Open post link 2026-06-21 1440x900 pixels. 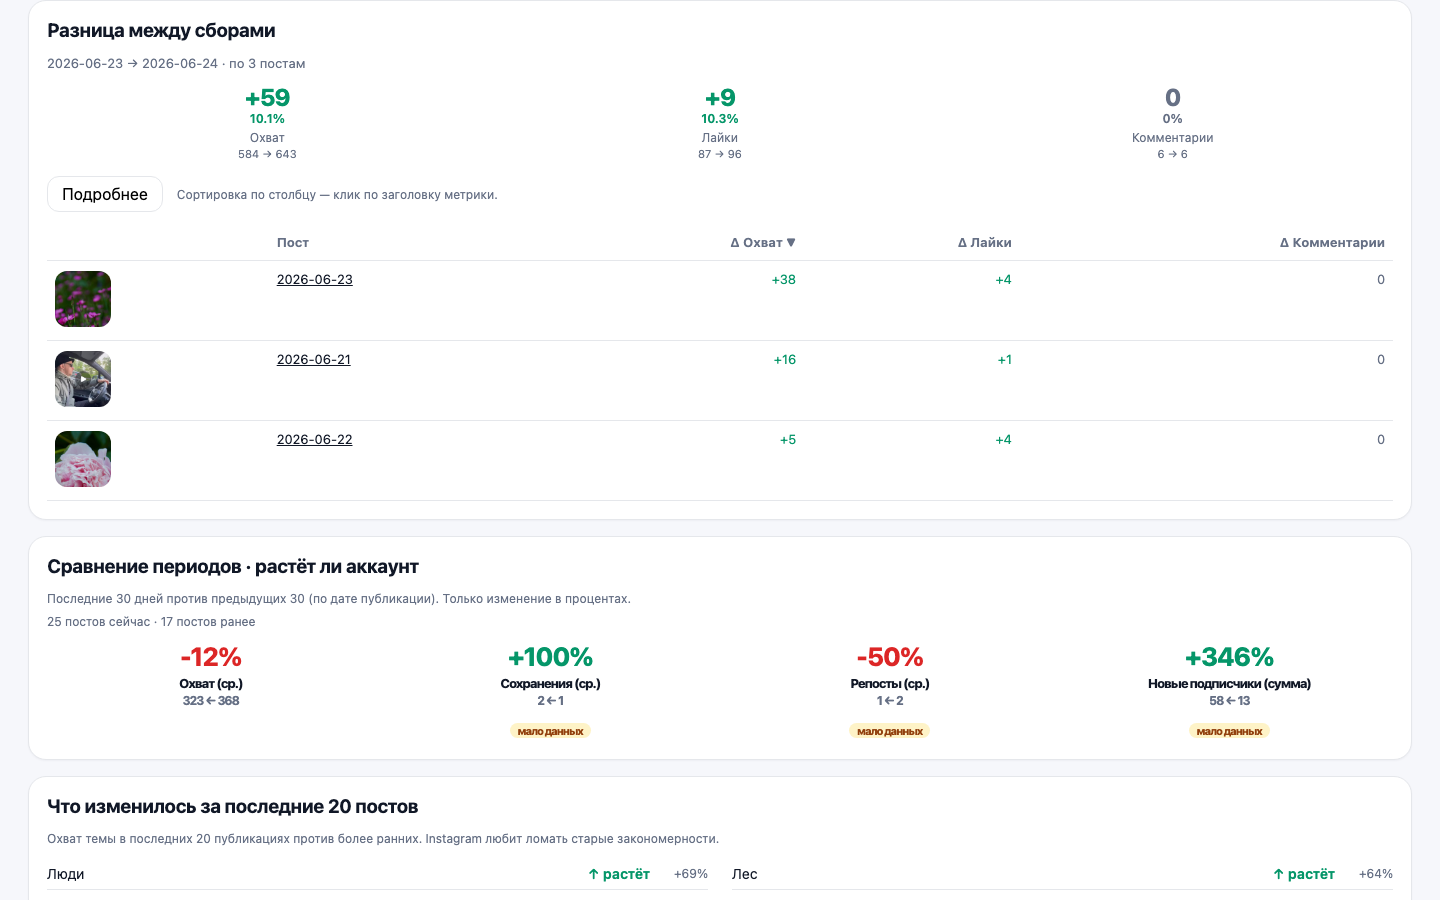click(314, 360)
